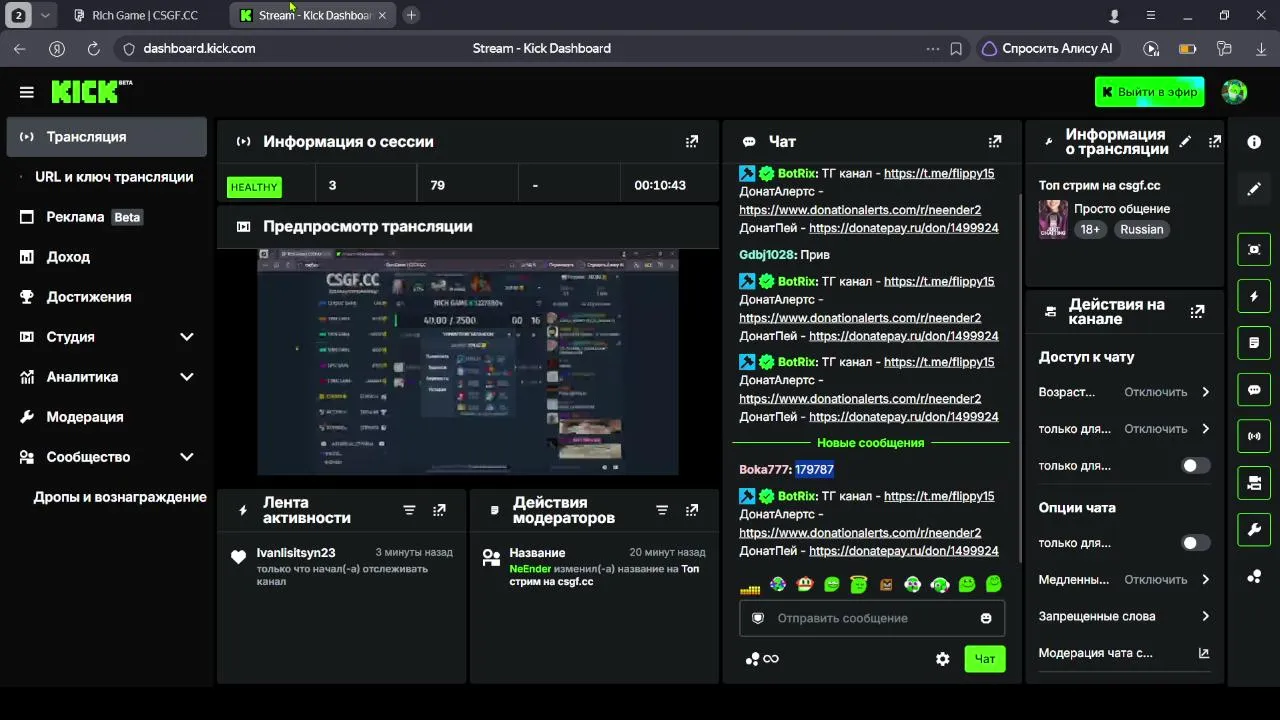Screen dimensions: 1280x720
Task: Open the t.me/flippy15 link in newest BotRix message
Action: [x=939, y=496]
